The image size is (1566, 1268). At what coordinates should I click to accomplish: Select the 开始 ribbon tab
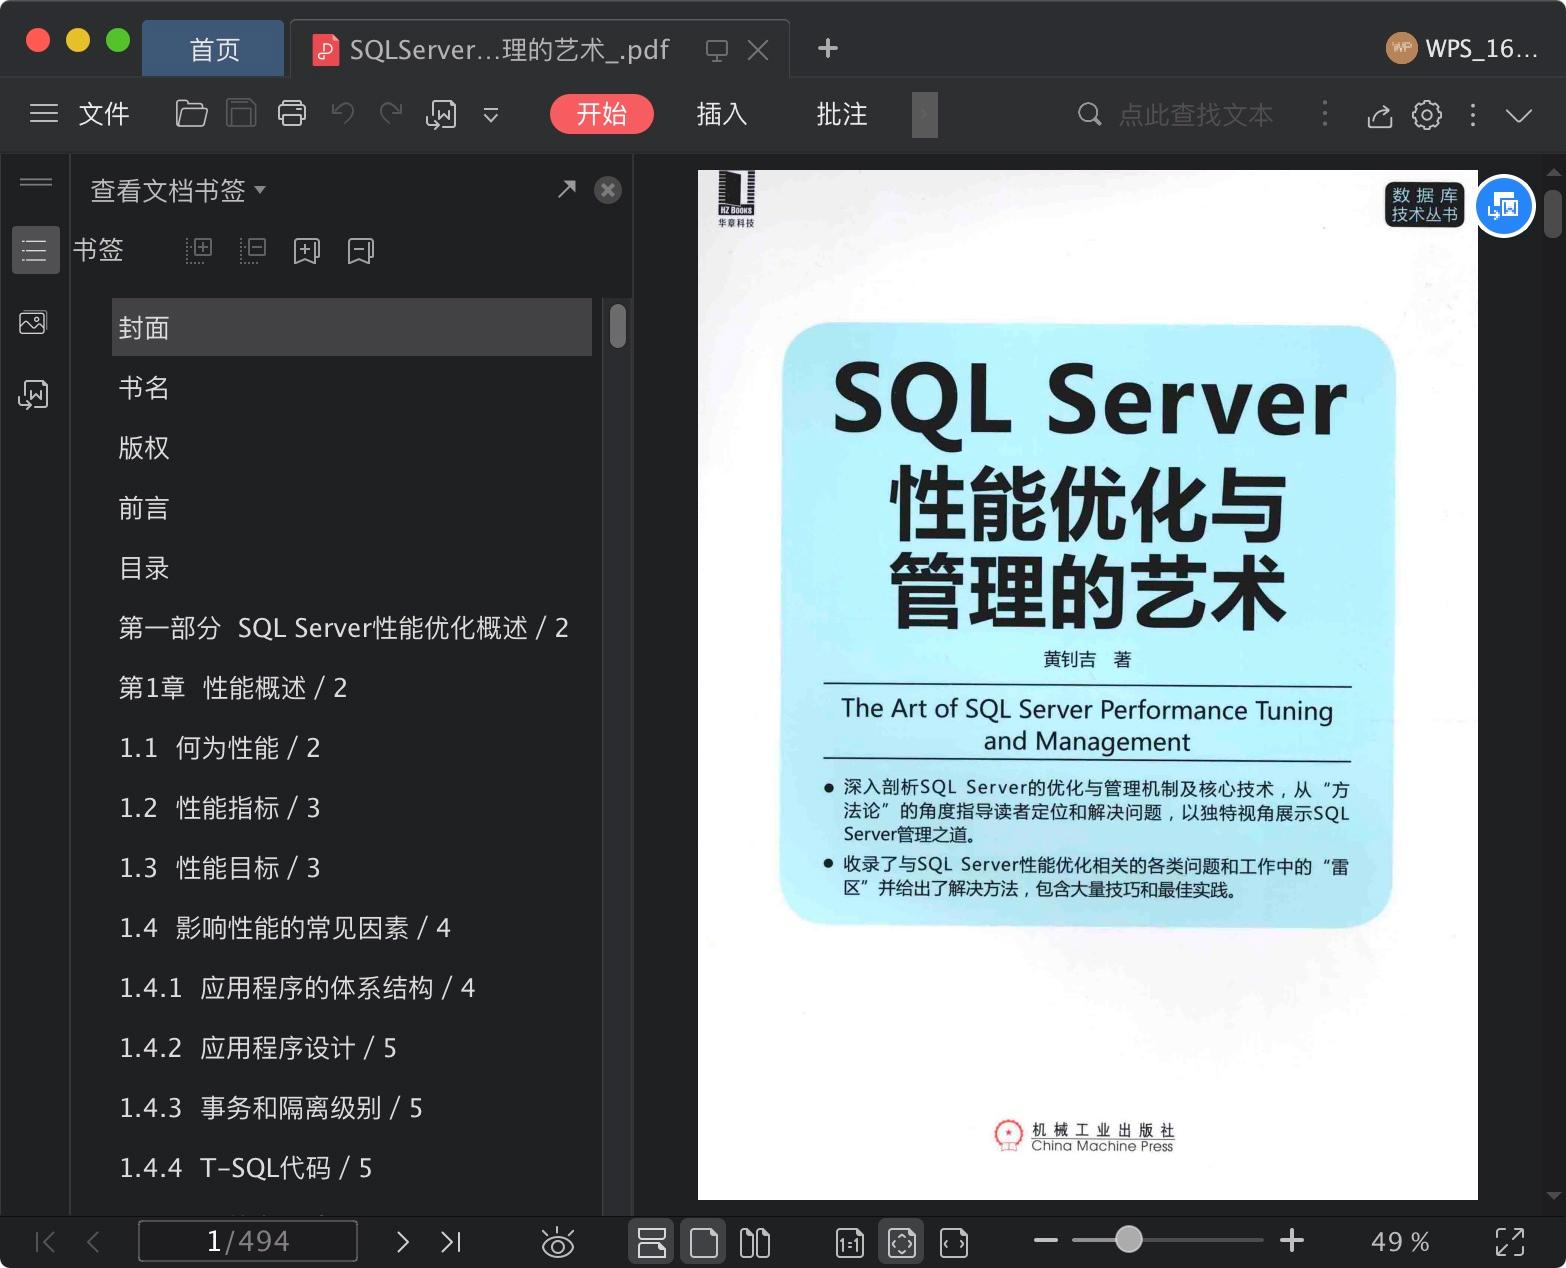[x=602, y=114]
